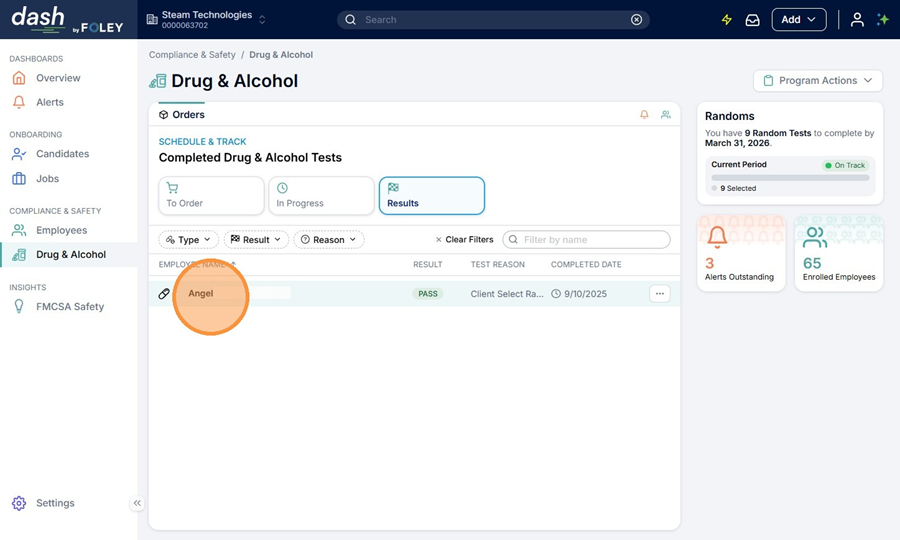Open the row options ellipsis for Angel
Image resolution: width=900 pixels, height=540 pixels.
[x=659, y=294]
